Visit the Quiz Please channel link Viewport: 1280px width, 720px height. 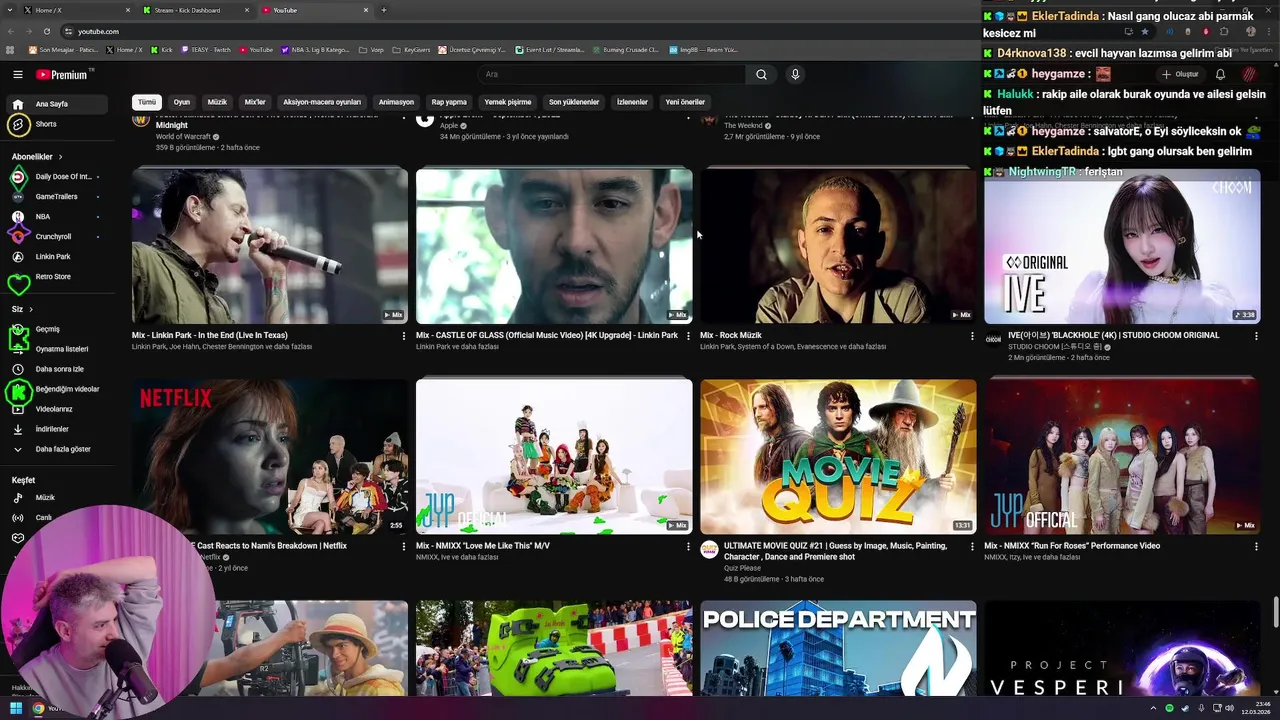[742, 568]
